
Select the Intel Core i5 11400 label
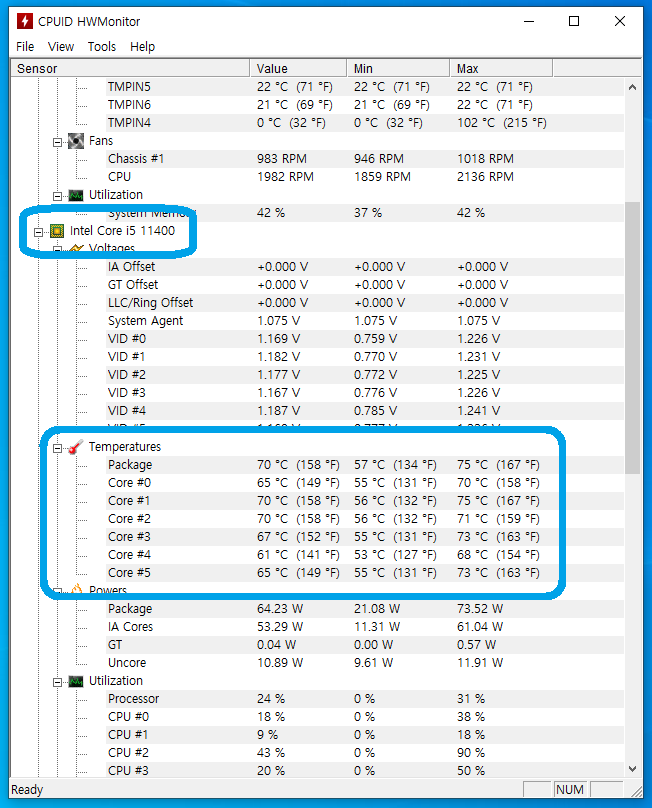point(122,231)
